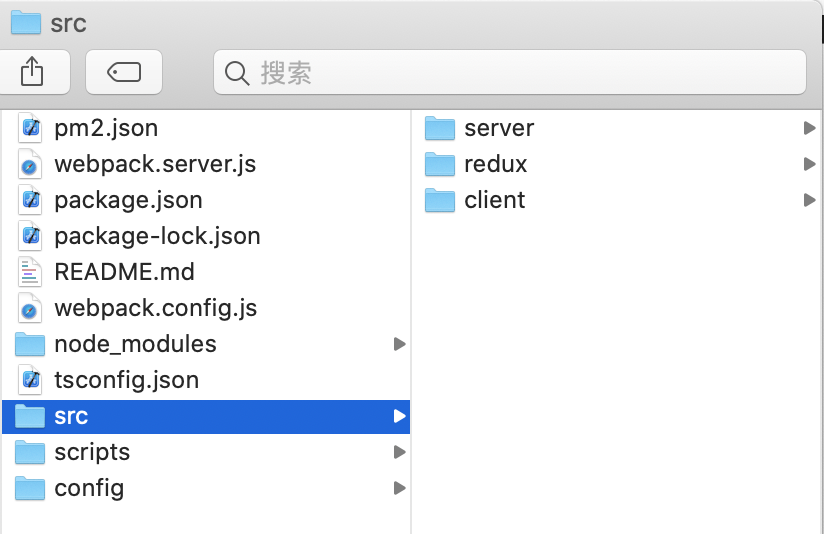Screen dimensions: 824x534
Task: Open the server folder icon
Action: 440,128
